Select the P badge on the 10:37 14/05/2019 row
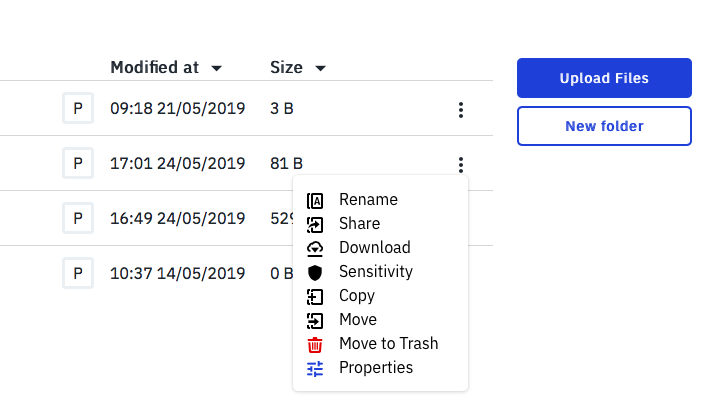This screenshot has height=415, width=721. pos(78,273)
